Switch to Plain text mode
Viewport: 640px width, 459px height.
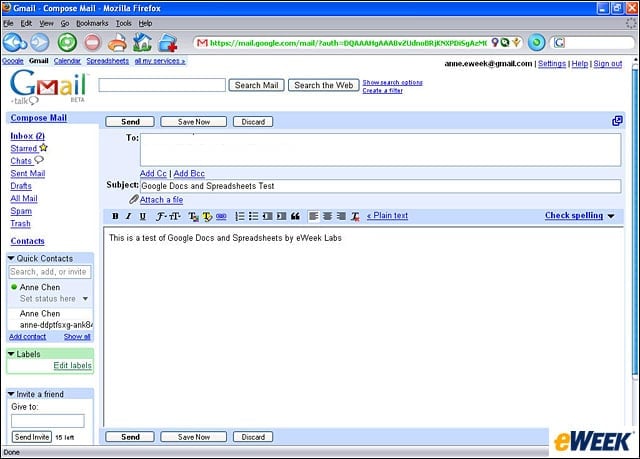pyautogui.click(x=387, y=215)
